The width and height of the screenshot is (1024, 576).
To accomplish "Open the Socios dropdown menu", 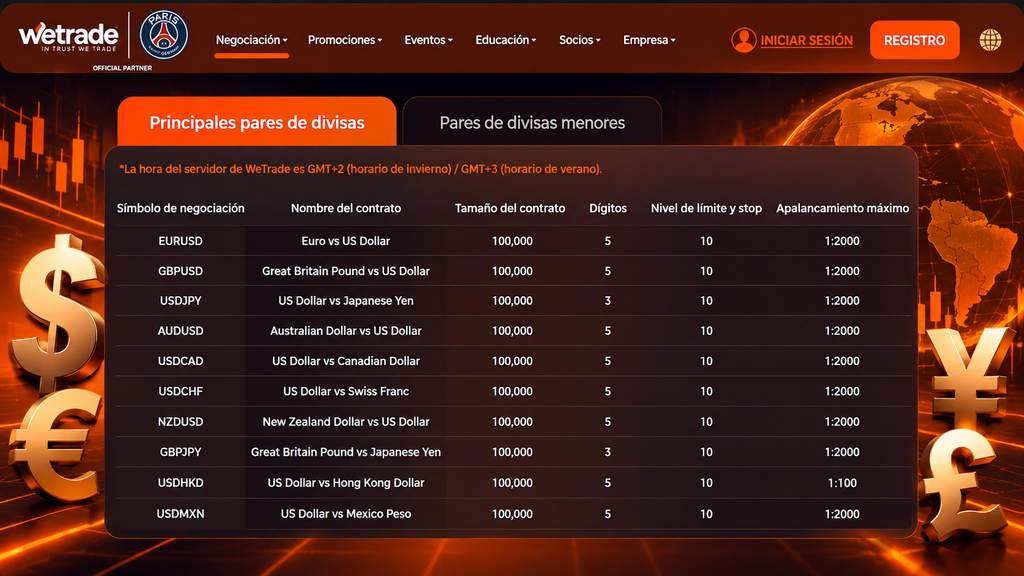I will pyautogui.click(x=579, y=40).
